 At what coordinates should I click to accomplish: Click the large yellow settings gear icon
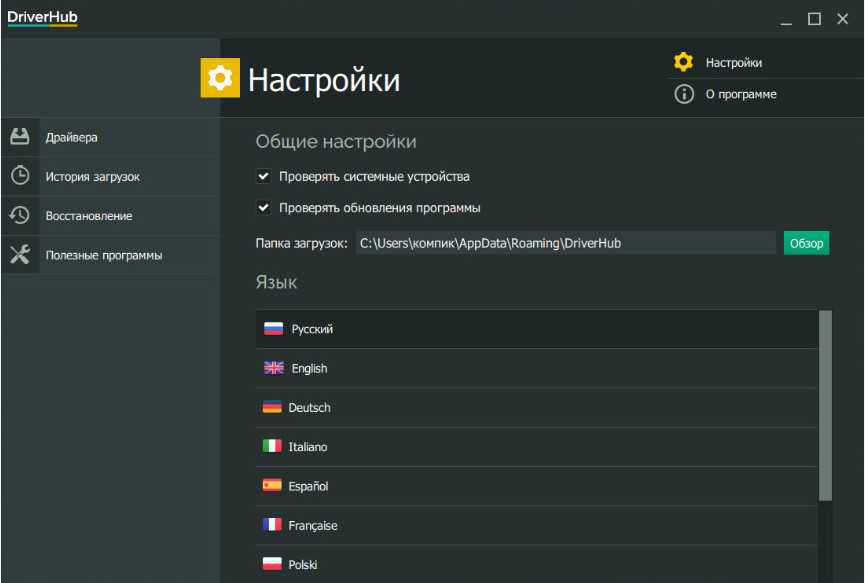click(220, 78)
